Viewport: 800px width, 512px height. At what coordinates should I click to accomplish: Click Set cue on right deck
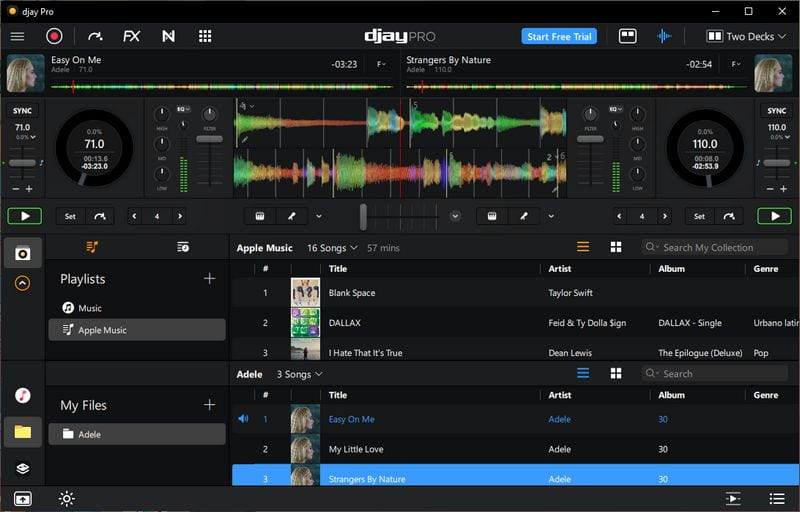(699, 216)
